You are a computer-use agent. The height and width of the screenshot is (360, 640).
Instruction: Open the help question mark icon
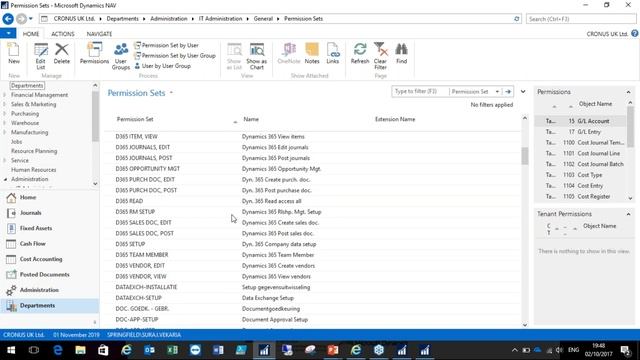635,33
